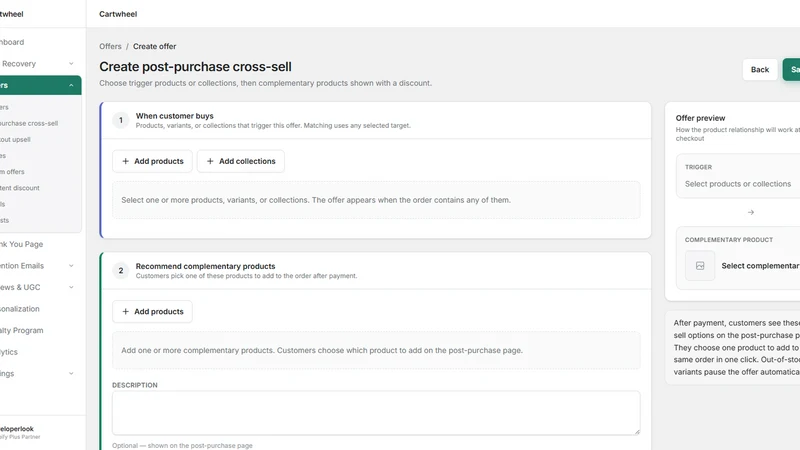This screenshot has width=800, height=450.
Task: Expand the Reviews & UGC chevron
Action: pyautogui.click(x=71, y=287)
